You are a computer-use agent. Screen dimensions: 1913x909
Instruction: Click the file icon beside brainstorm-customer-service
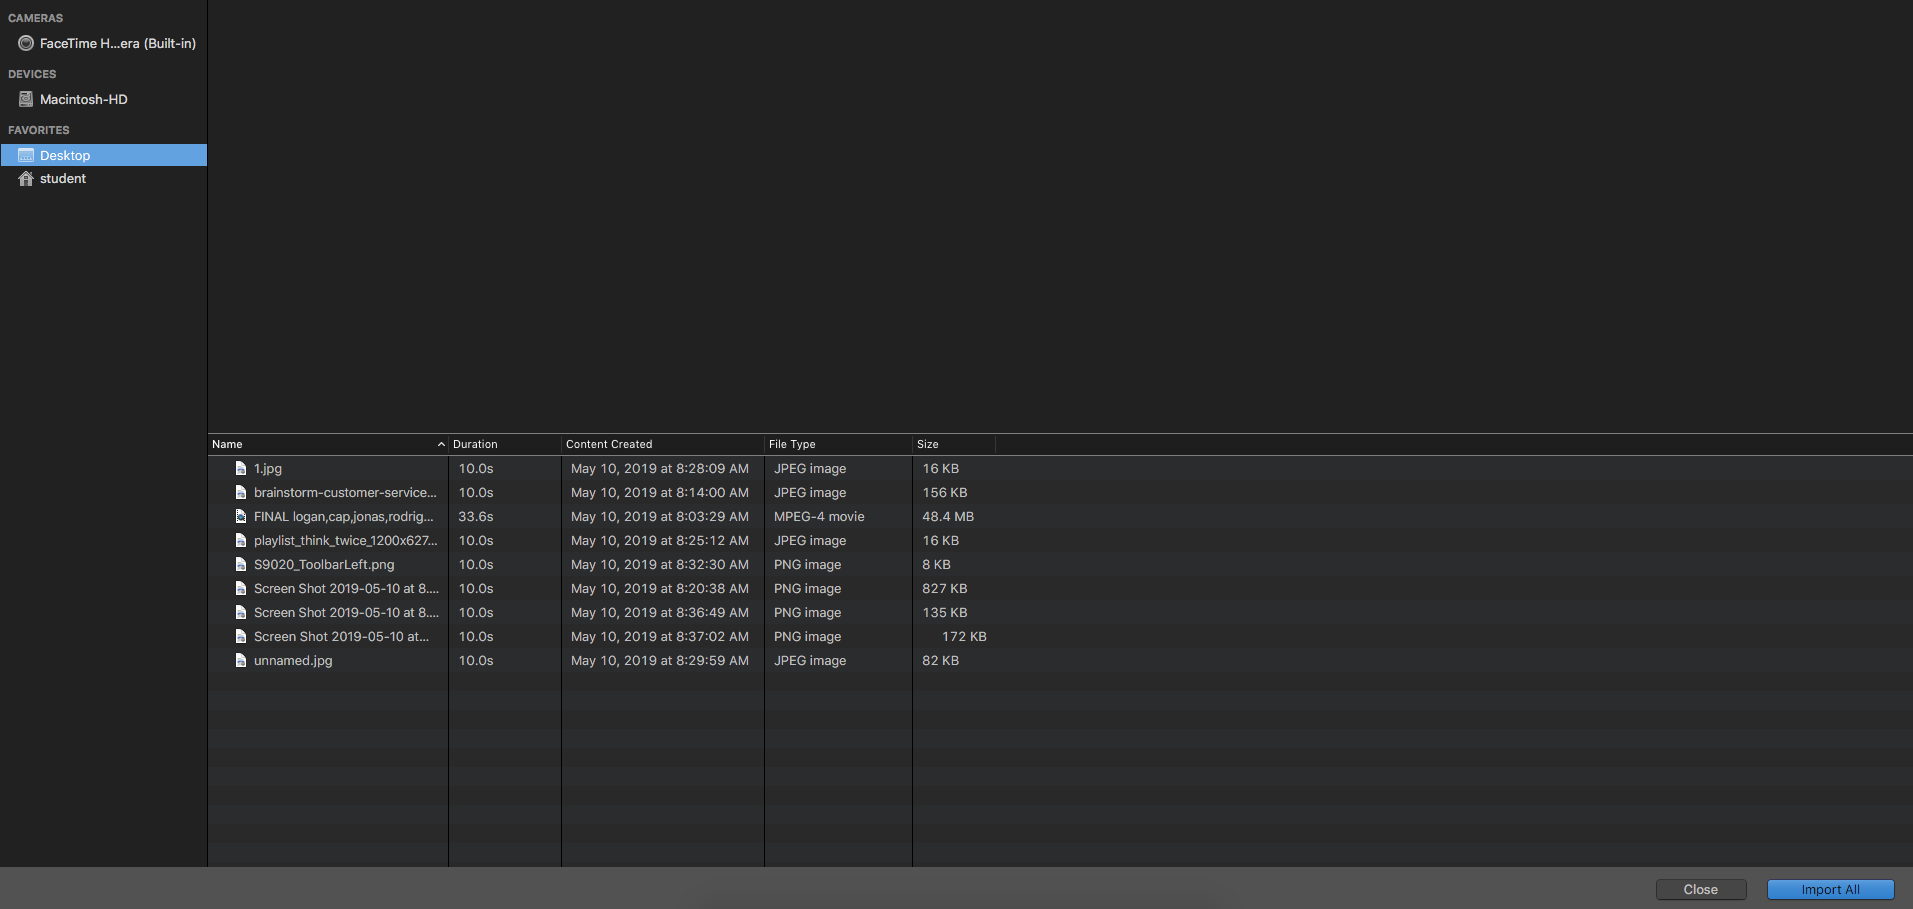(241, 492)
